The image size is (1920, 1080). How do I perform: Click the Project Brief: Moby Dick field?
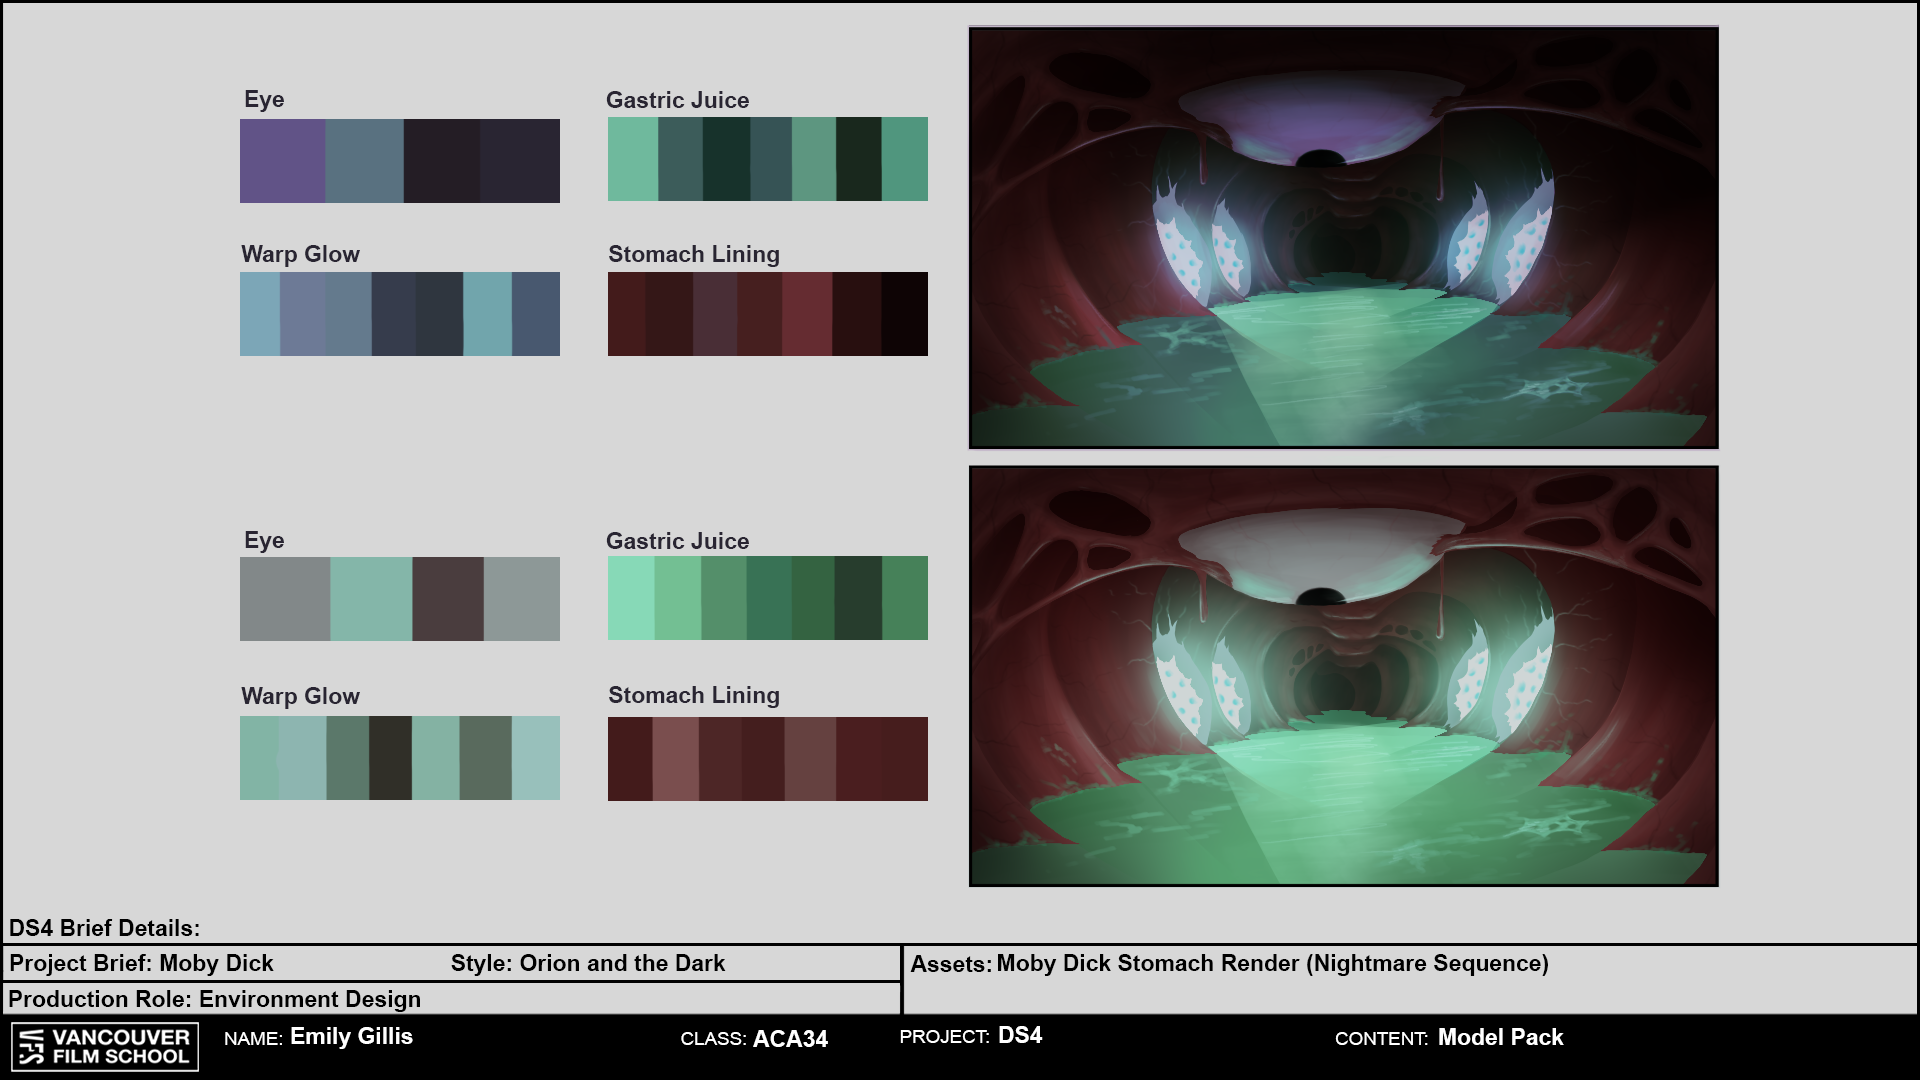[141, 963]
